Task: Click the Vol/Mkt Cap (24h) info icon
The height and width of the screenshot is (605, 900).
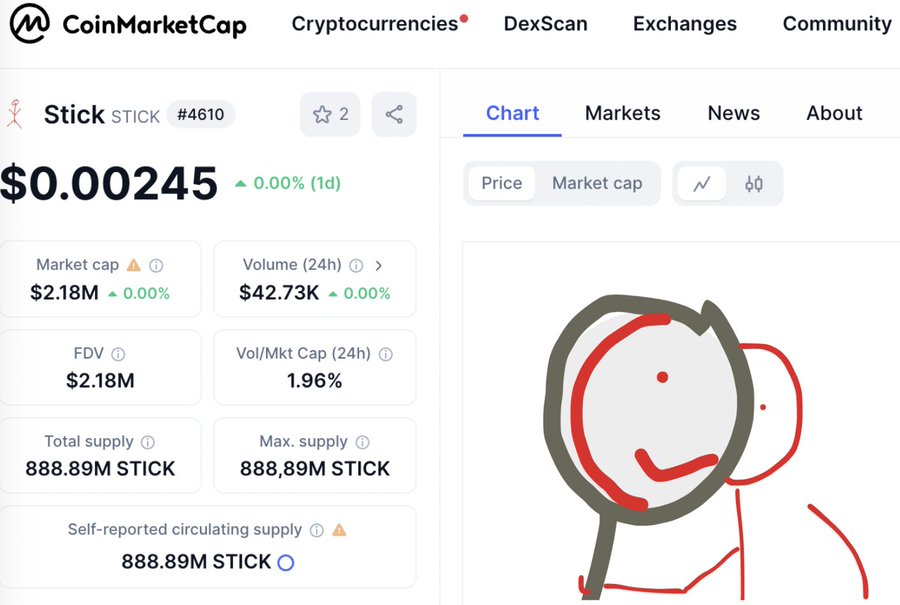Action: (386, 354)
